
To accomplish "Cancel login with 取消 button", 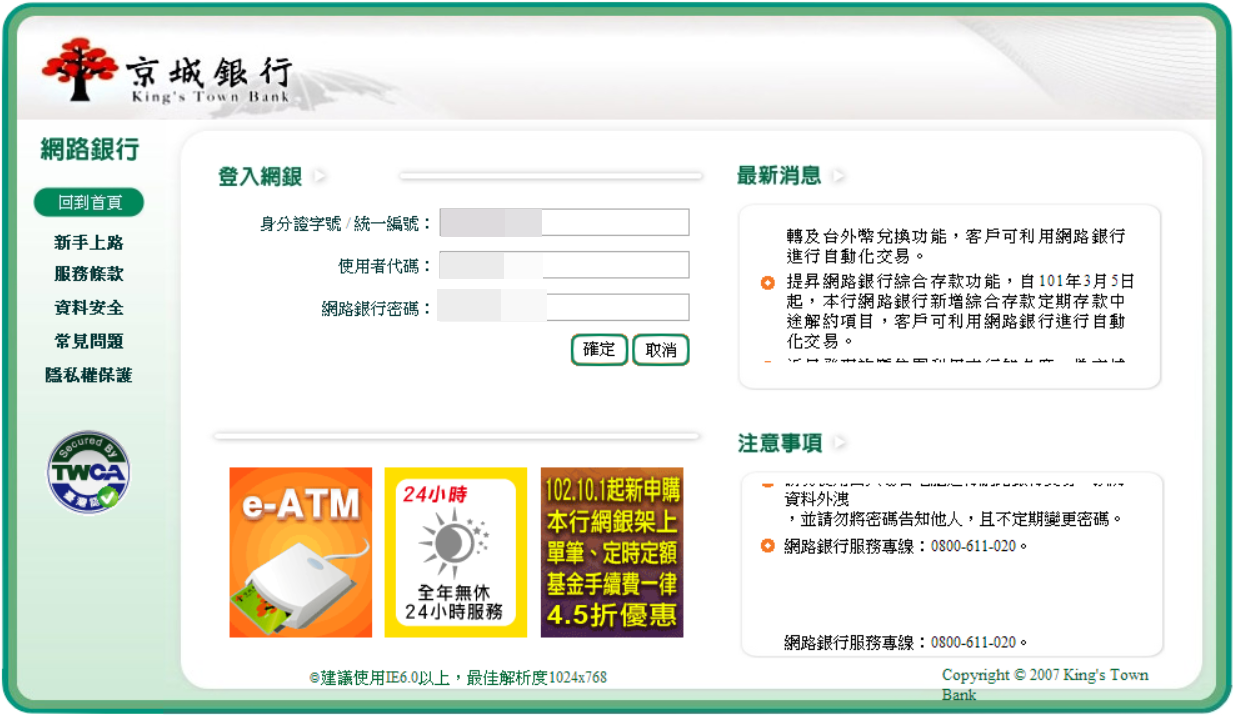I will [x=661, y=350].
